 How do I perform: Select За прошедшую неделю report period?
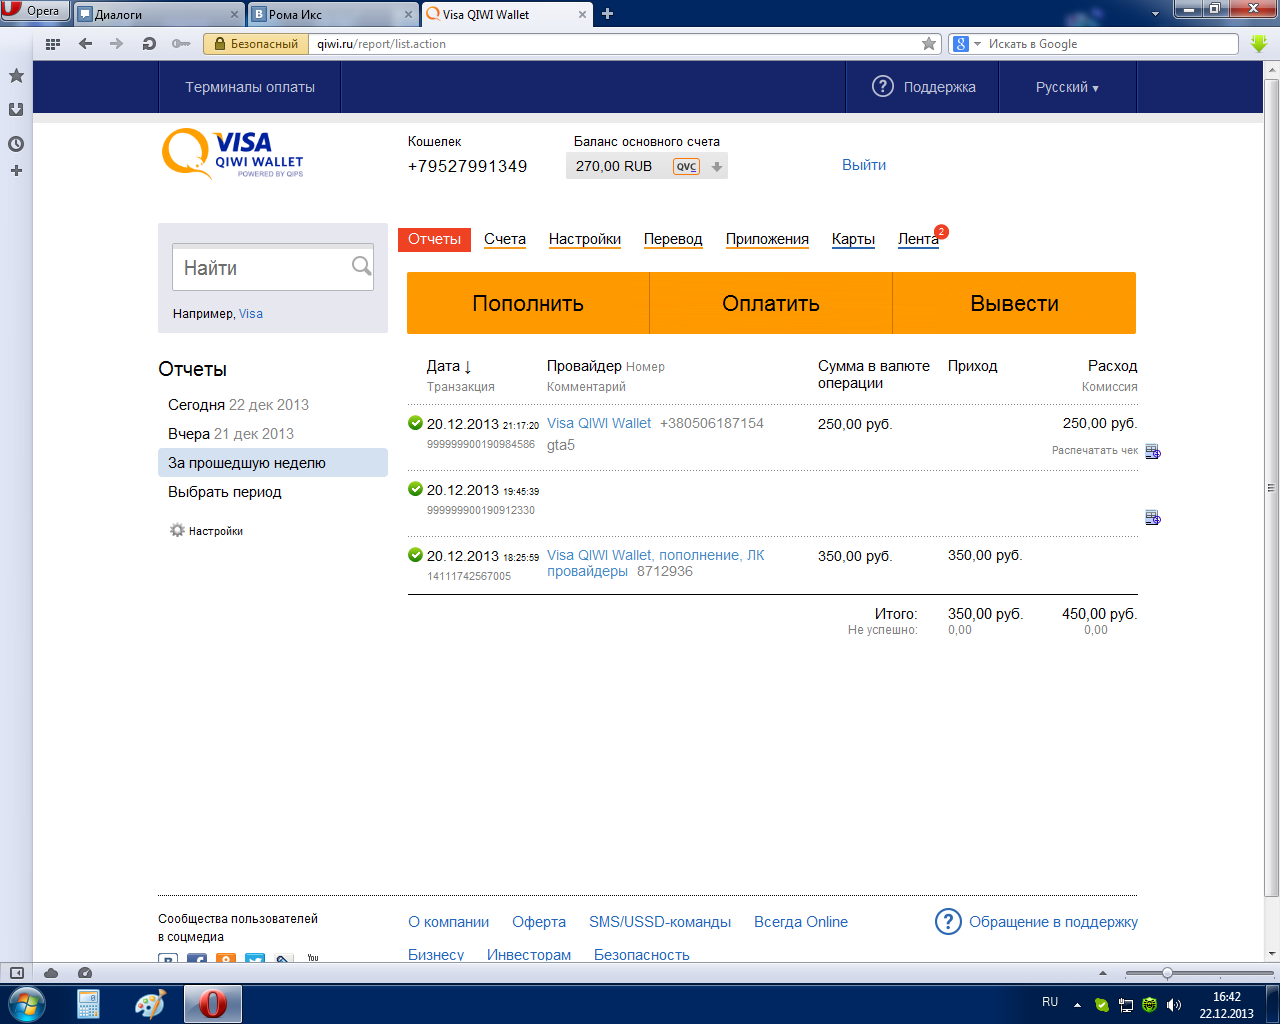tap(272, 462)
